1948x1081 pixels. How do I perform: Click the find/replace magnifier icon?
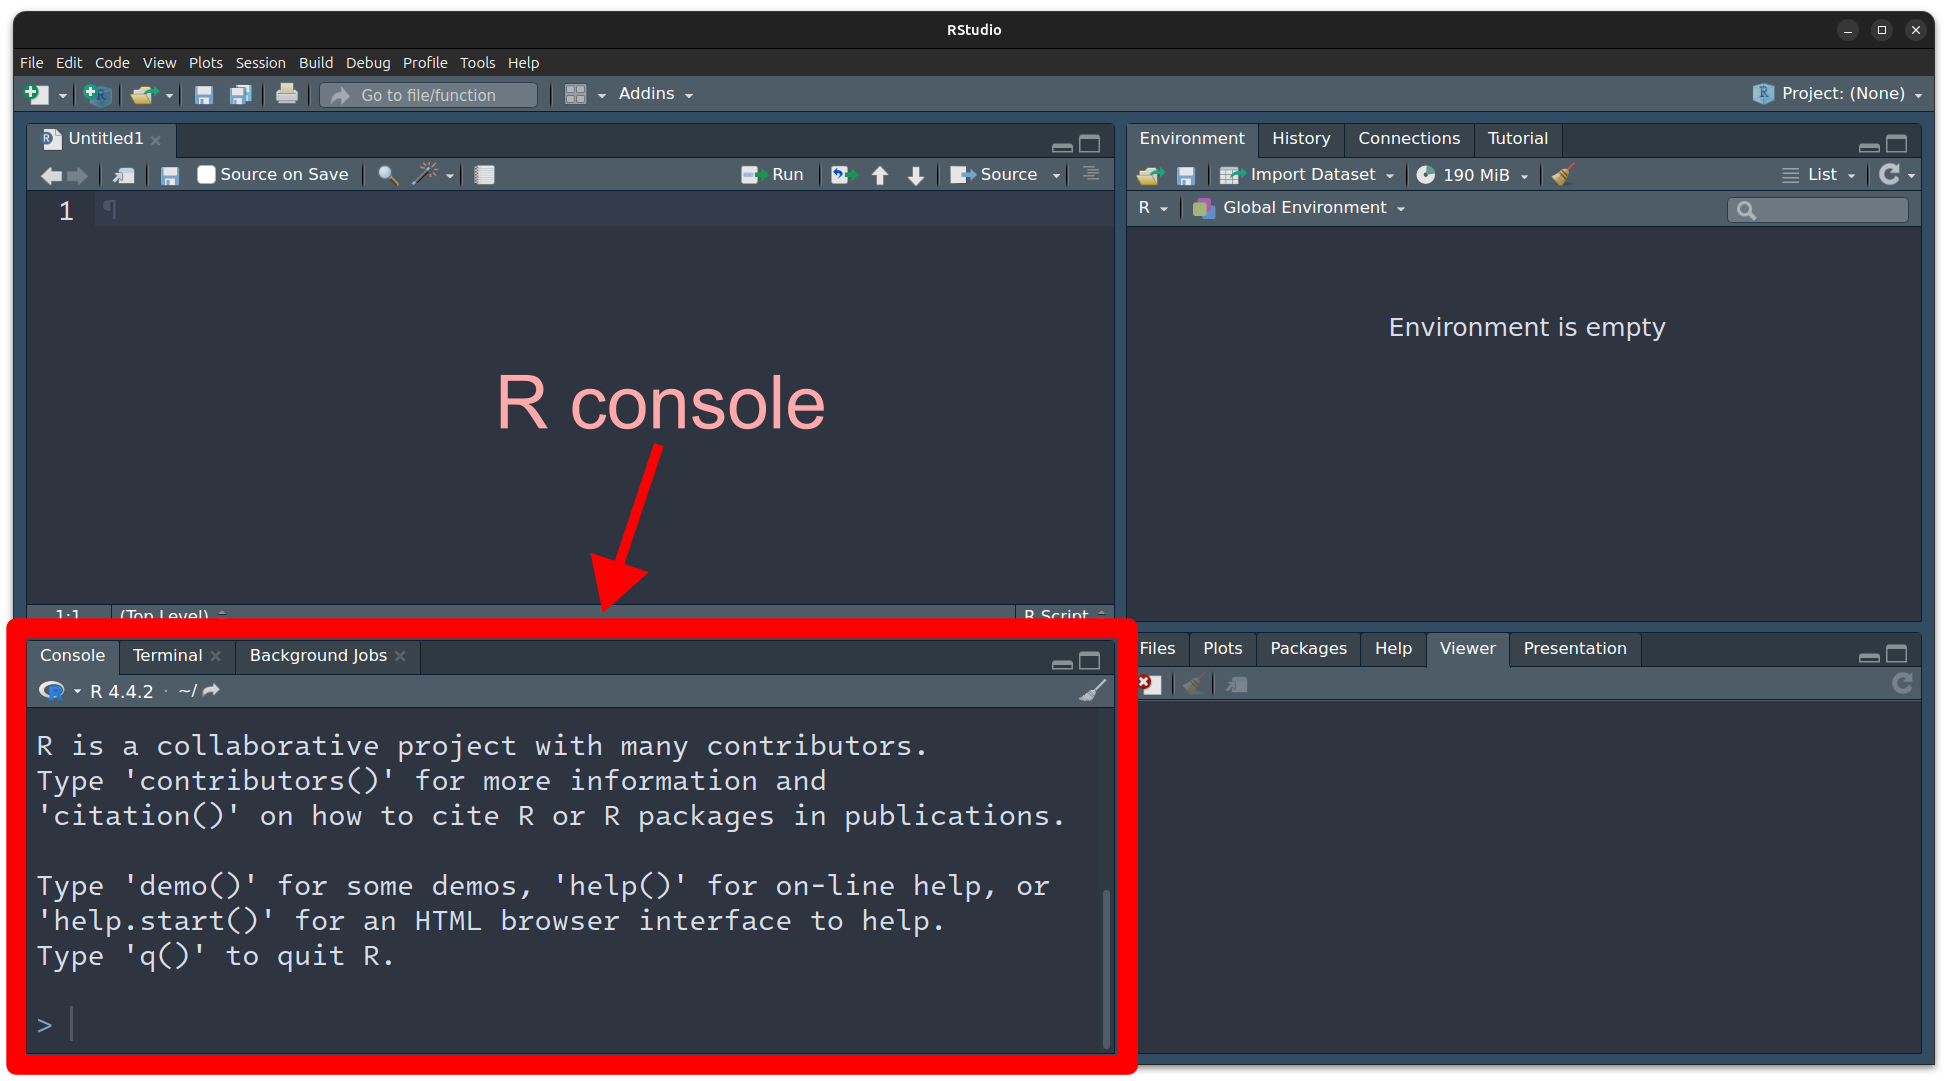388,175
